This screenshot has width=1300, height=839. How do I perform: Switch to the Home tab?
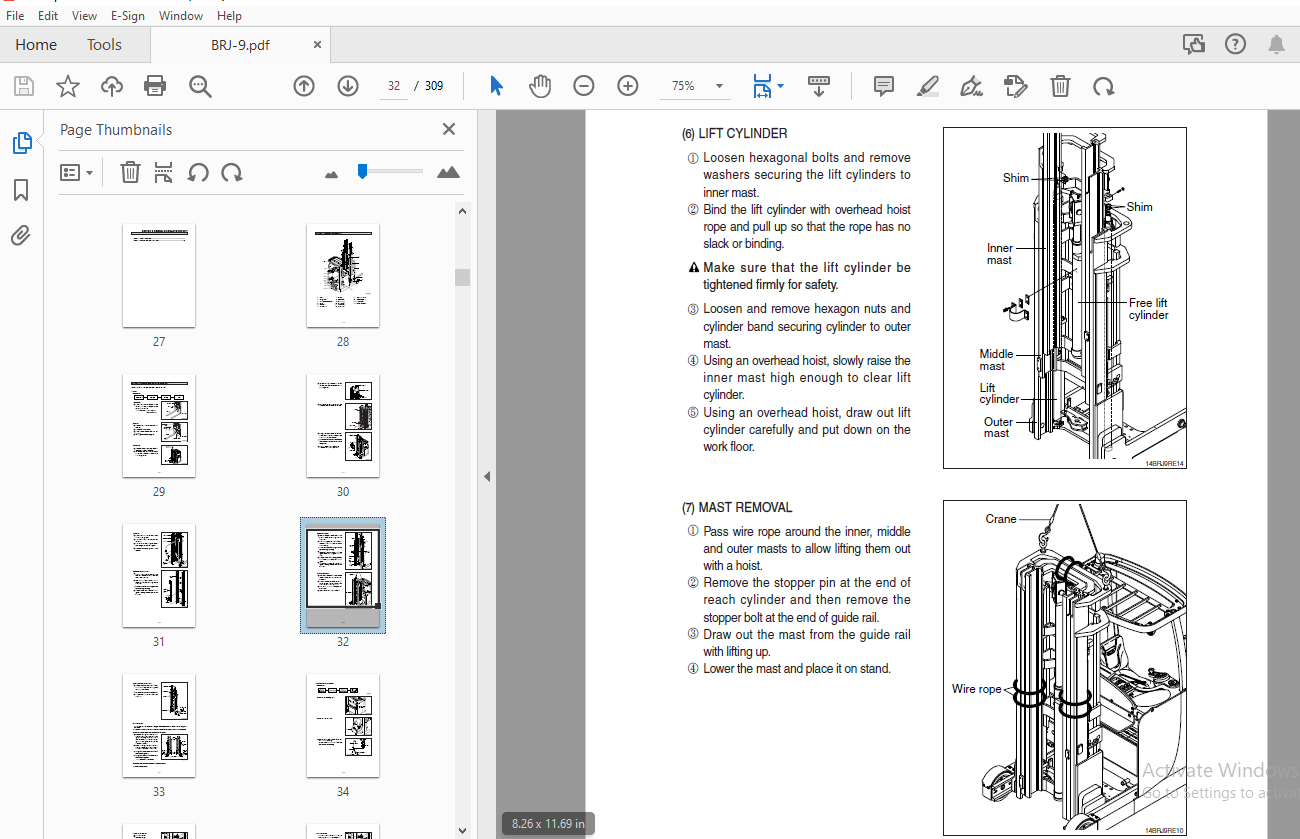tap(36, 44)
